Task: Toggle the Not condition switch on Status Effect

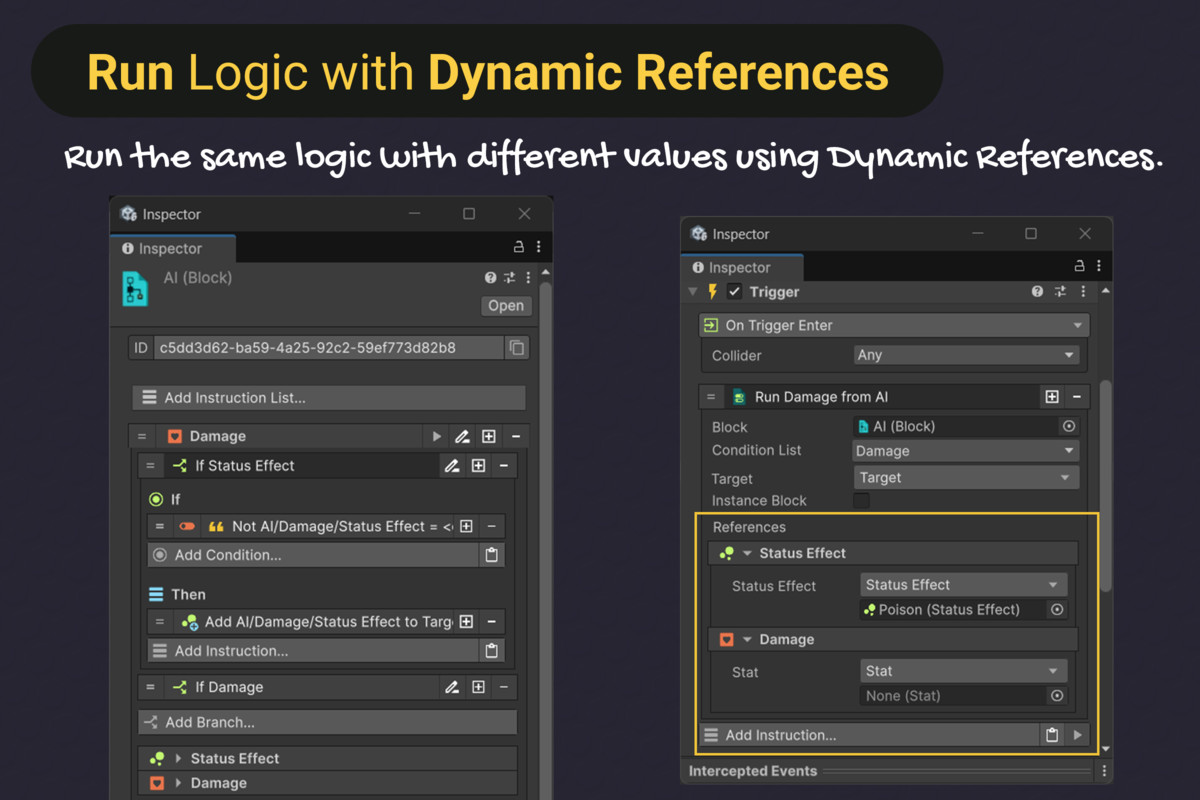Action: pyautogui.click(x=187, y=526)
